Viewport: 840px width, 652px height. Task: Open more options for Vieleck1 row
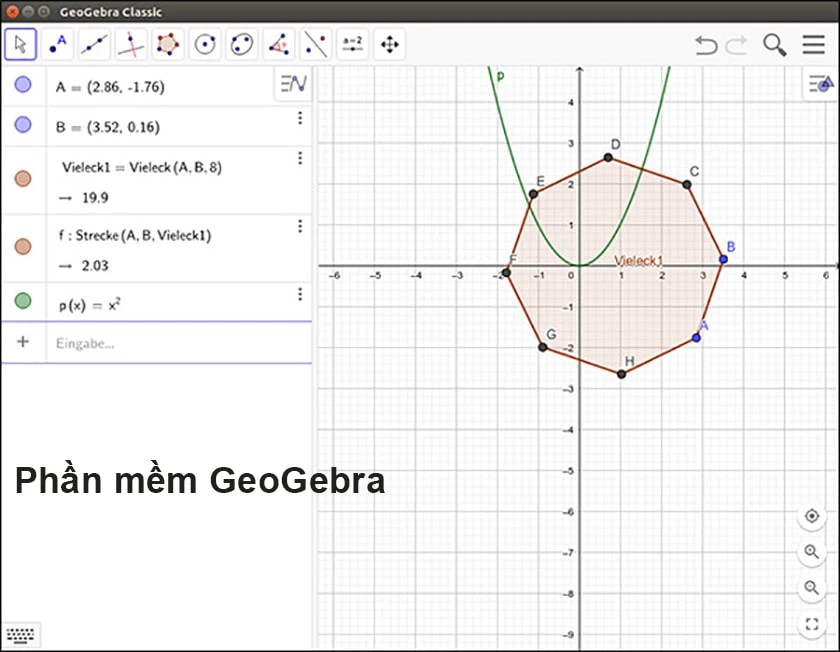tap(300, 158)
